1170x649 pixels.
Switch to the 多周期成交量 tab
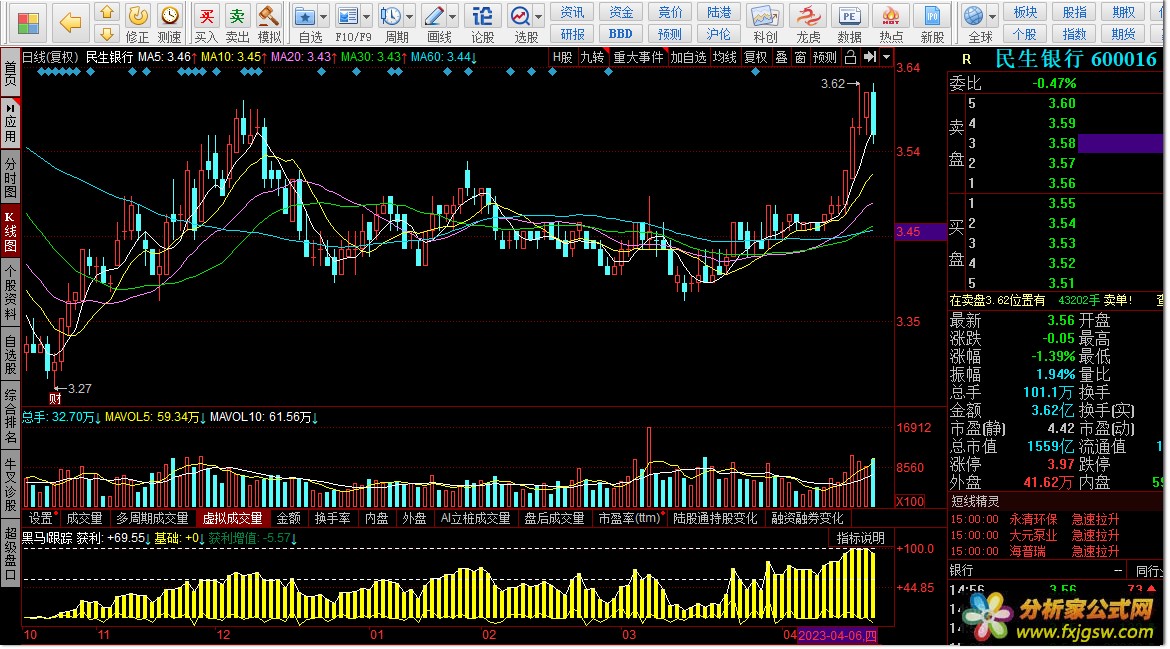[152, 518]
